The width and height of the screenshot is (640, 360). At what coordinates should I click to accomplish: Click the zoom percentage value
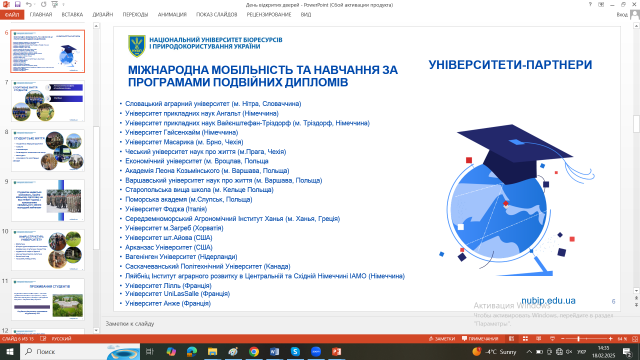point(622,339)
